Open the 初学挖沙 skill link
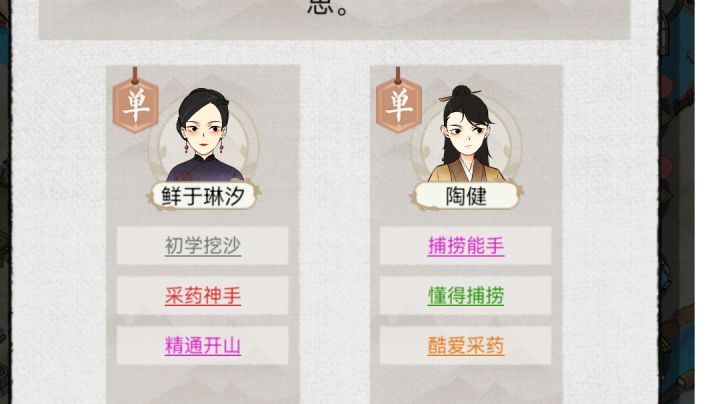The width and height of the screenshot is (720, 404). [x=202, y=246]
